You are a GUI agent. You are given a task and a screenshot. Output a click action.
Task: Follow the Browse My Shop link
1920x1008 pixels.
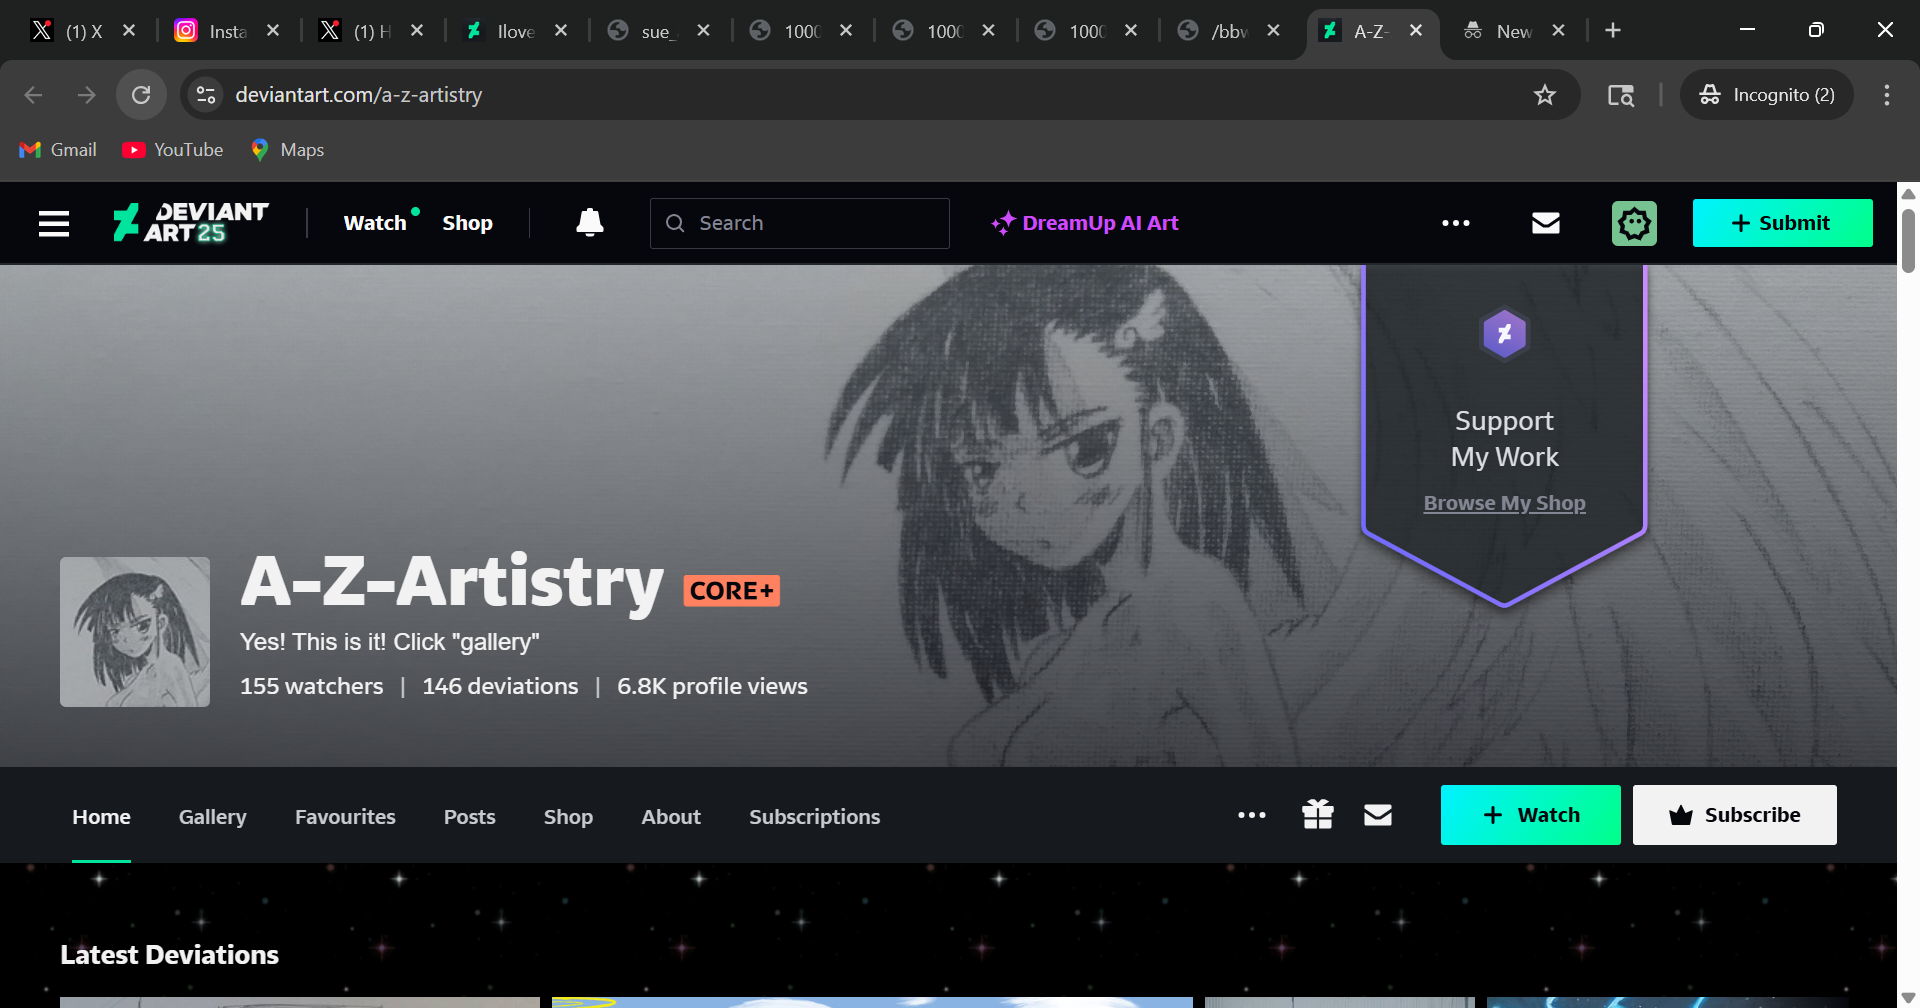(1504, 503)
